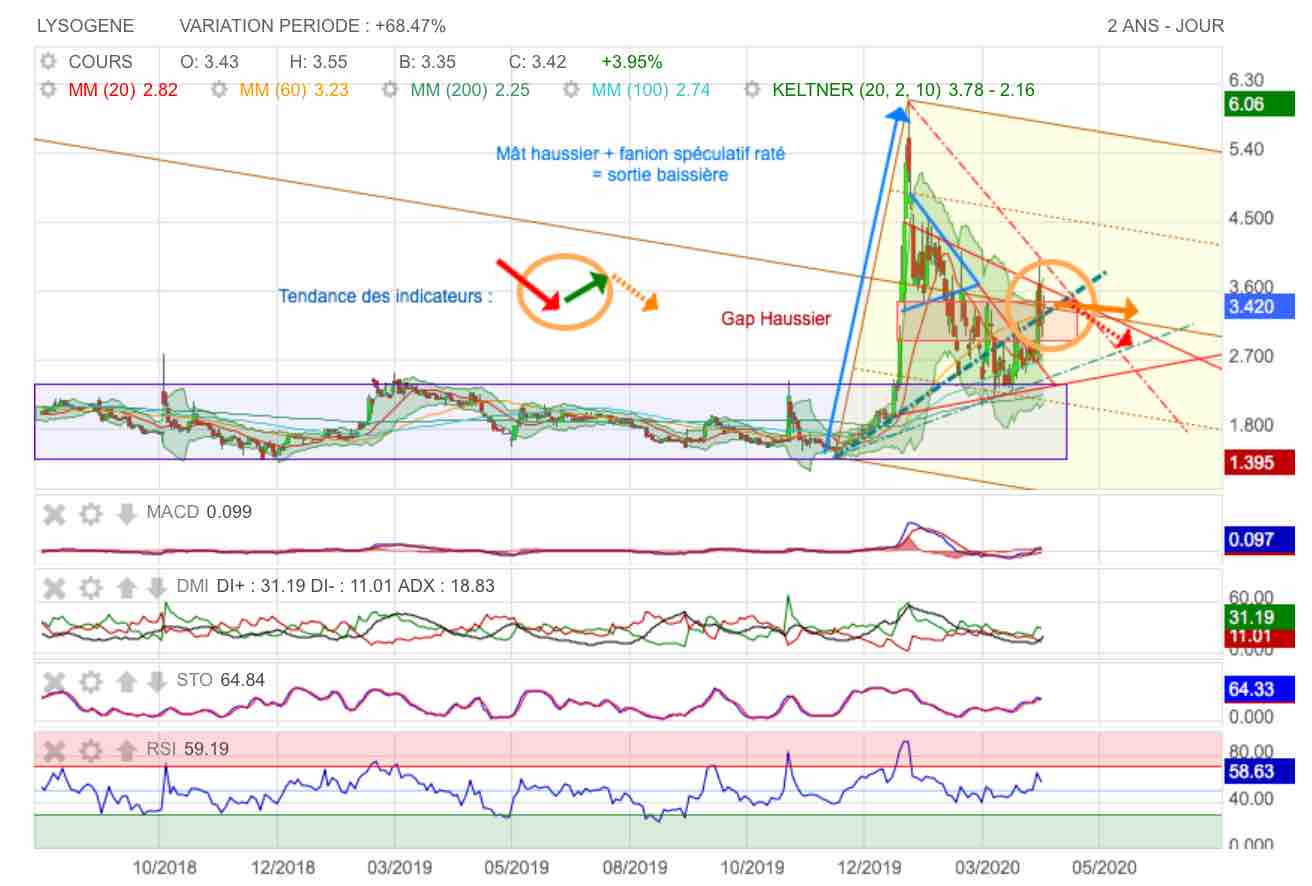1312x886 pixels.
Task: Click blue 3.420 current price tag
Action: click(1260, 306)
